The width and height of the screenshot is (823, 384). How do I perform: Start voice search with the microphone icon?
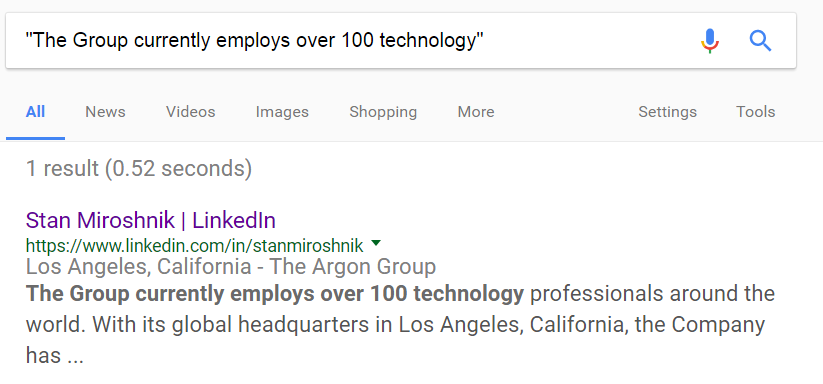pos(710,41)
